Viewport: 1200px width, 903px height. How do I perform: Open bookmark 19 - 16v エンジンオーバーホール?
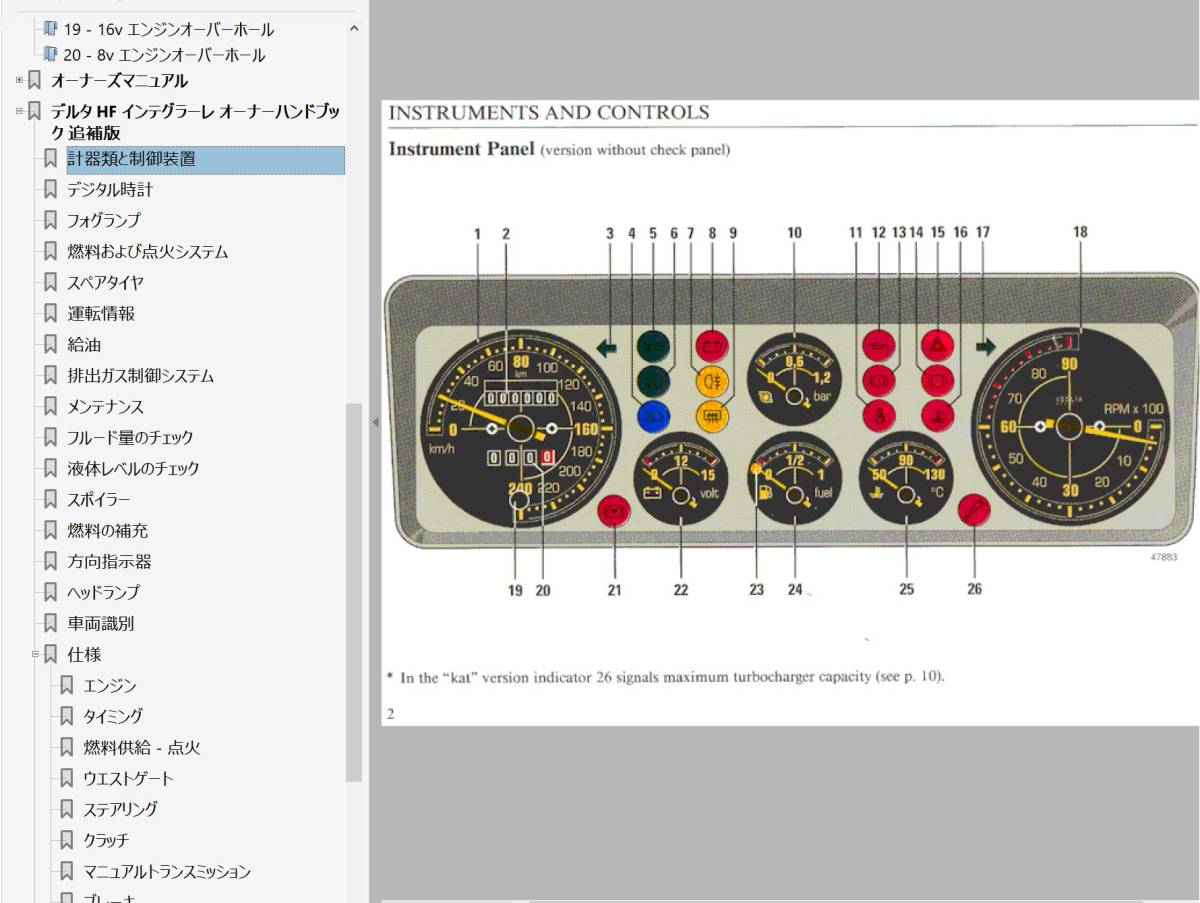169,29
